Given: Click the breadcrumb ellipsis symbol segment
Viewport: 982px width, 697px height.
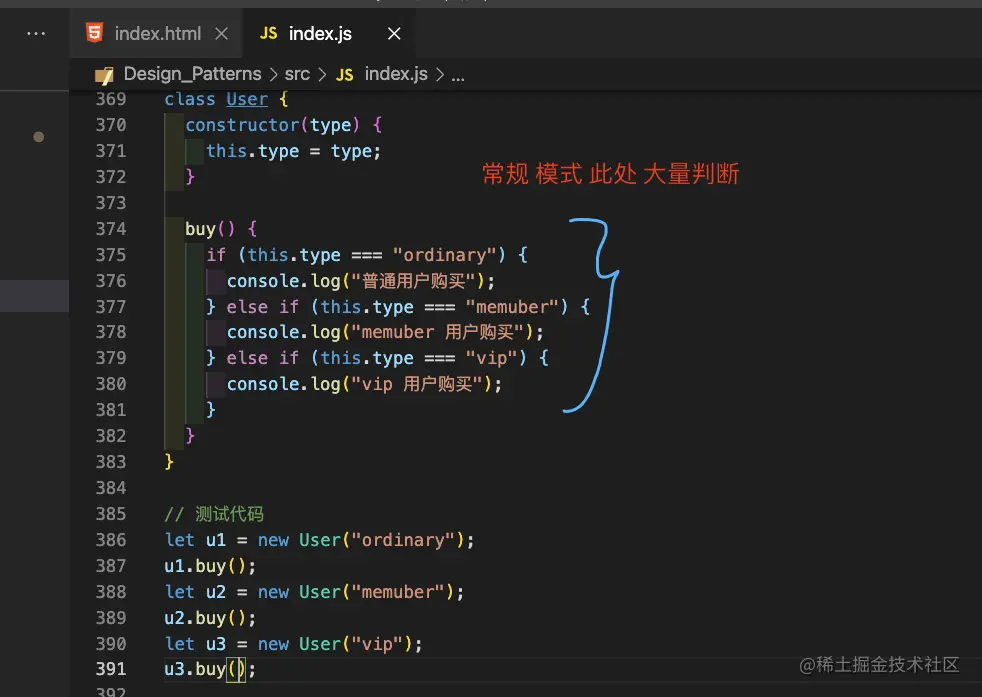Looking at the screenshot, I should point(458,78).
